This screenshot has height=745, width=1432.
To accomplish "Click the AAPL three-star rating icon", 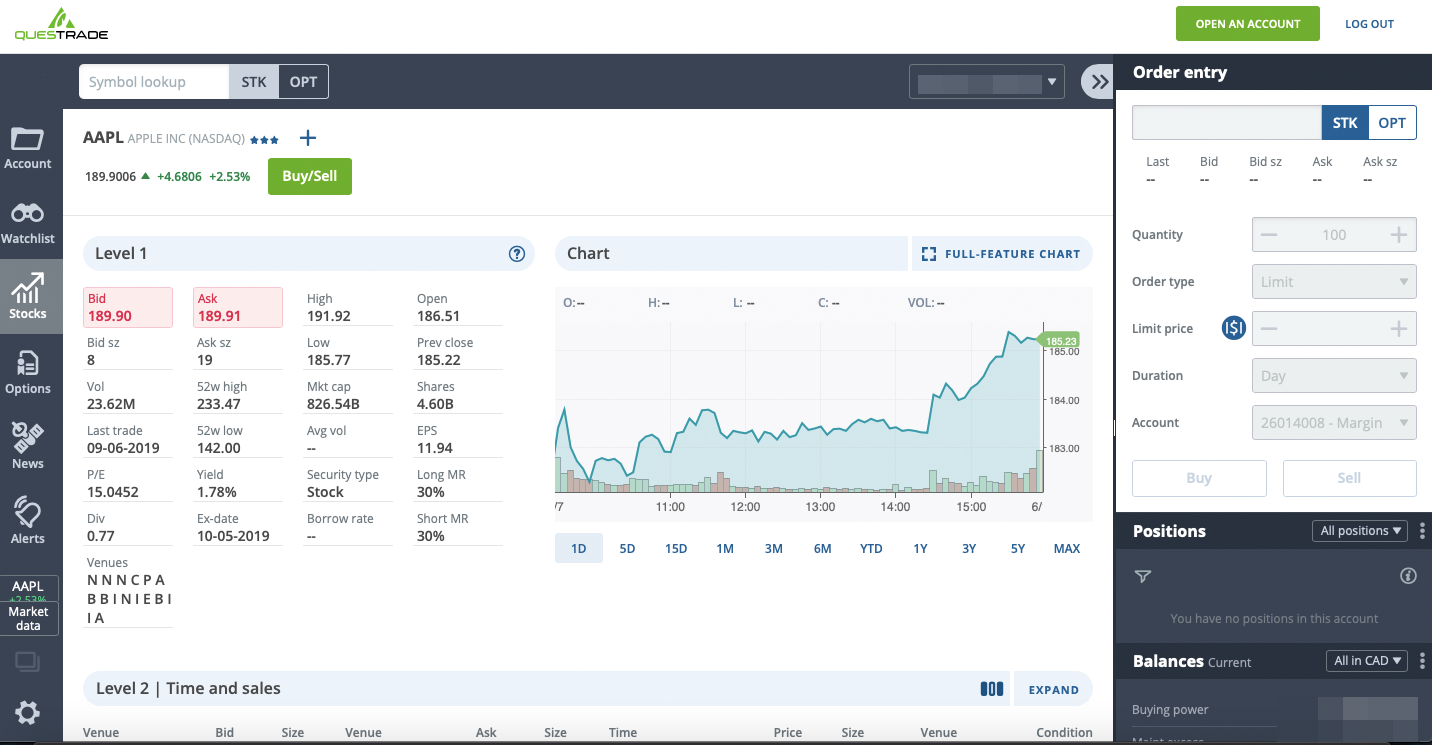I will point(264,140).
